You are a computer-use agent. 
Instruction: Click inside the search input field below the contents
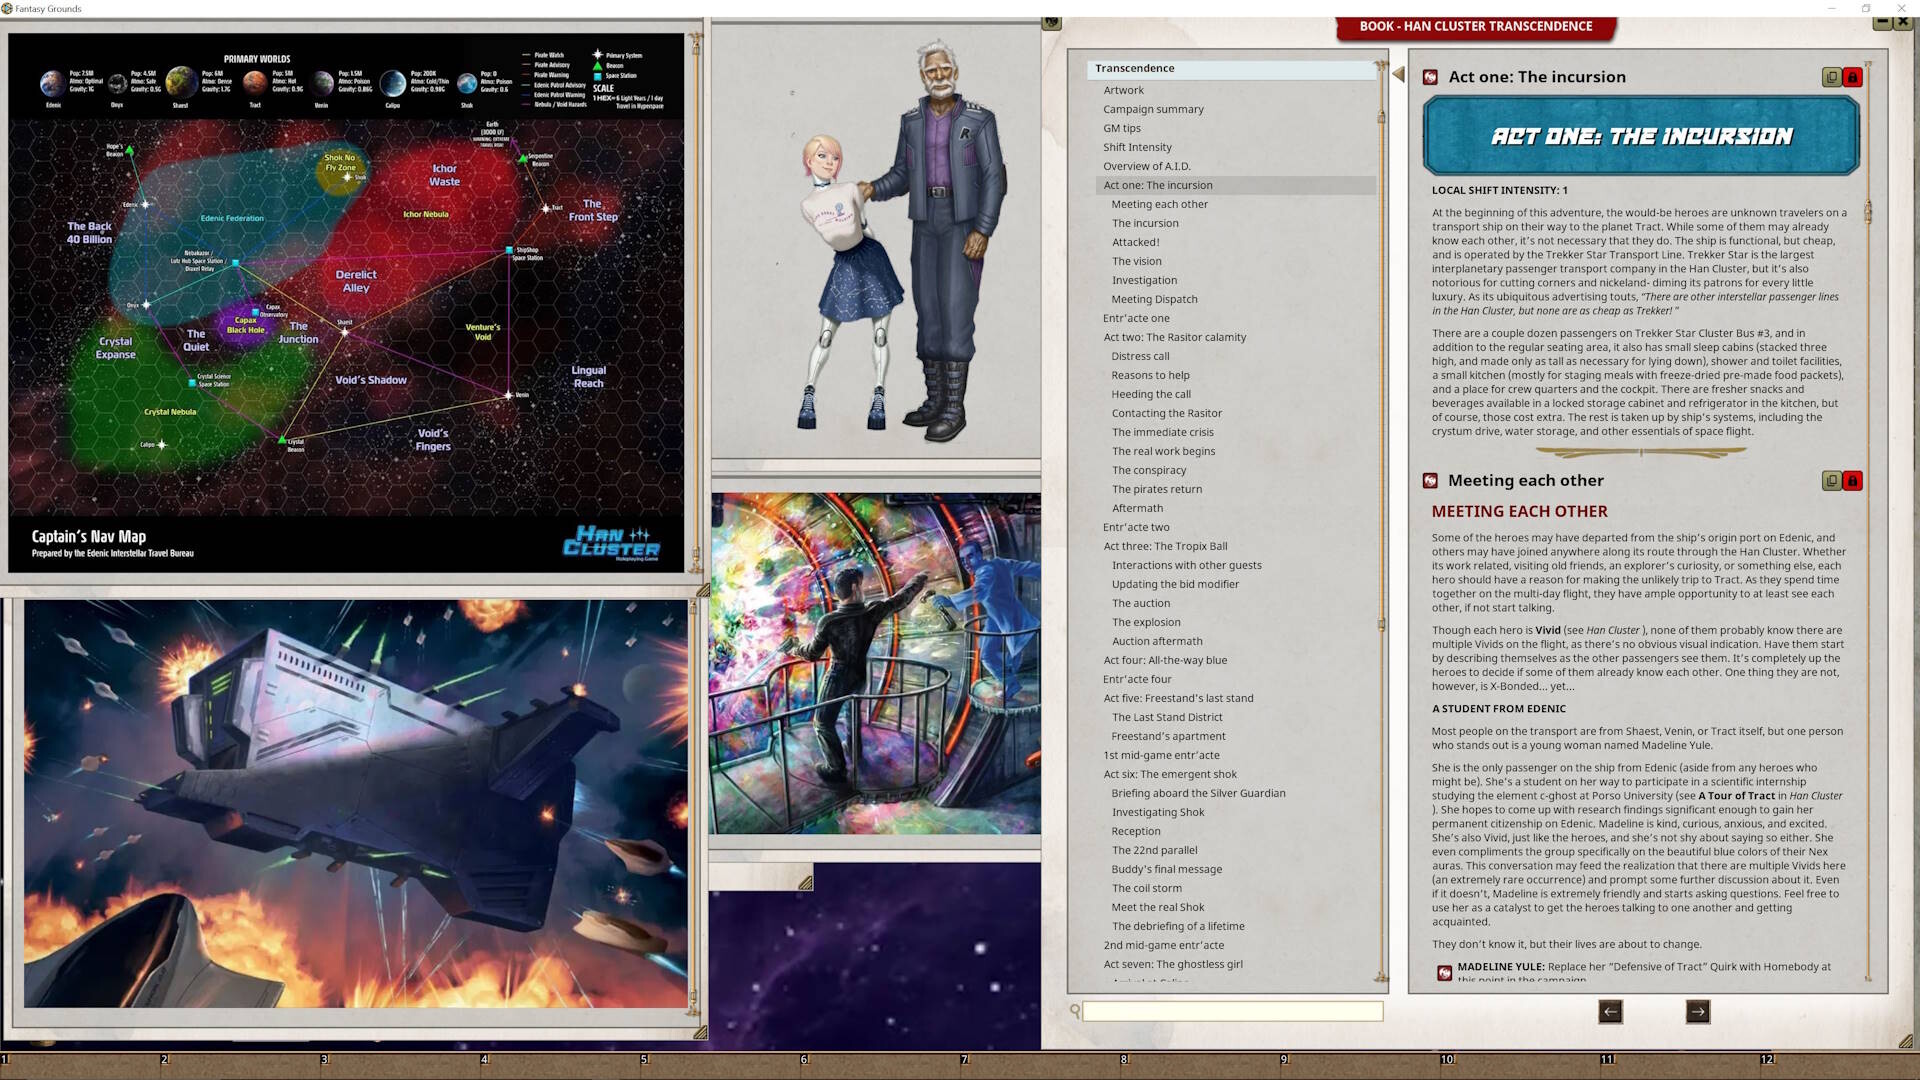(1230, 1011)
